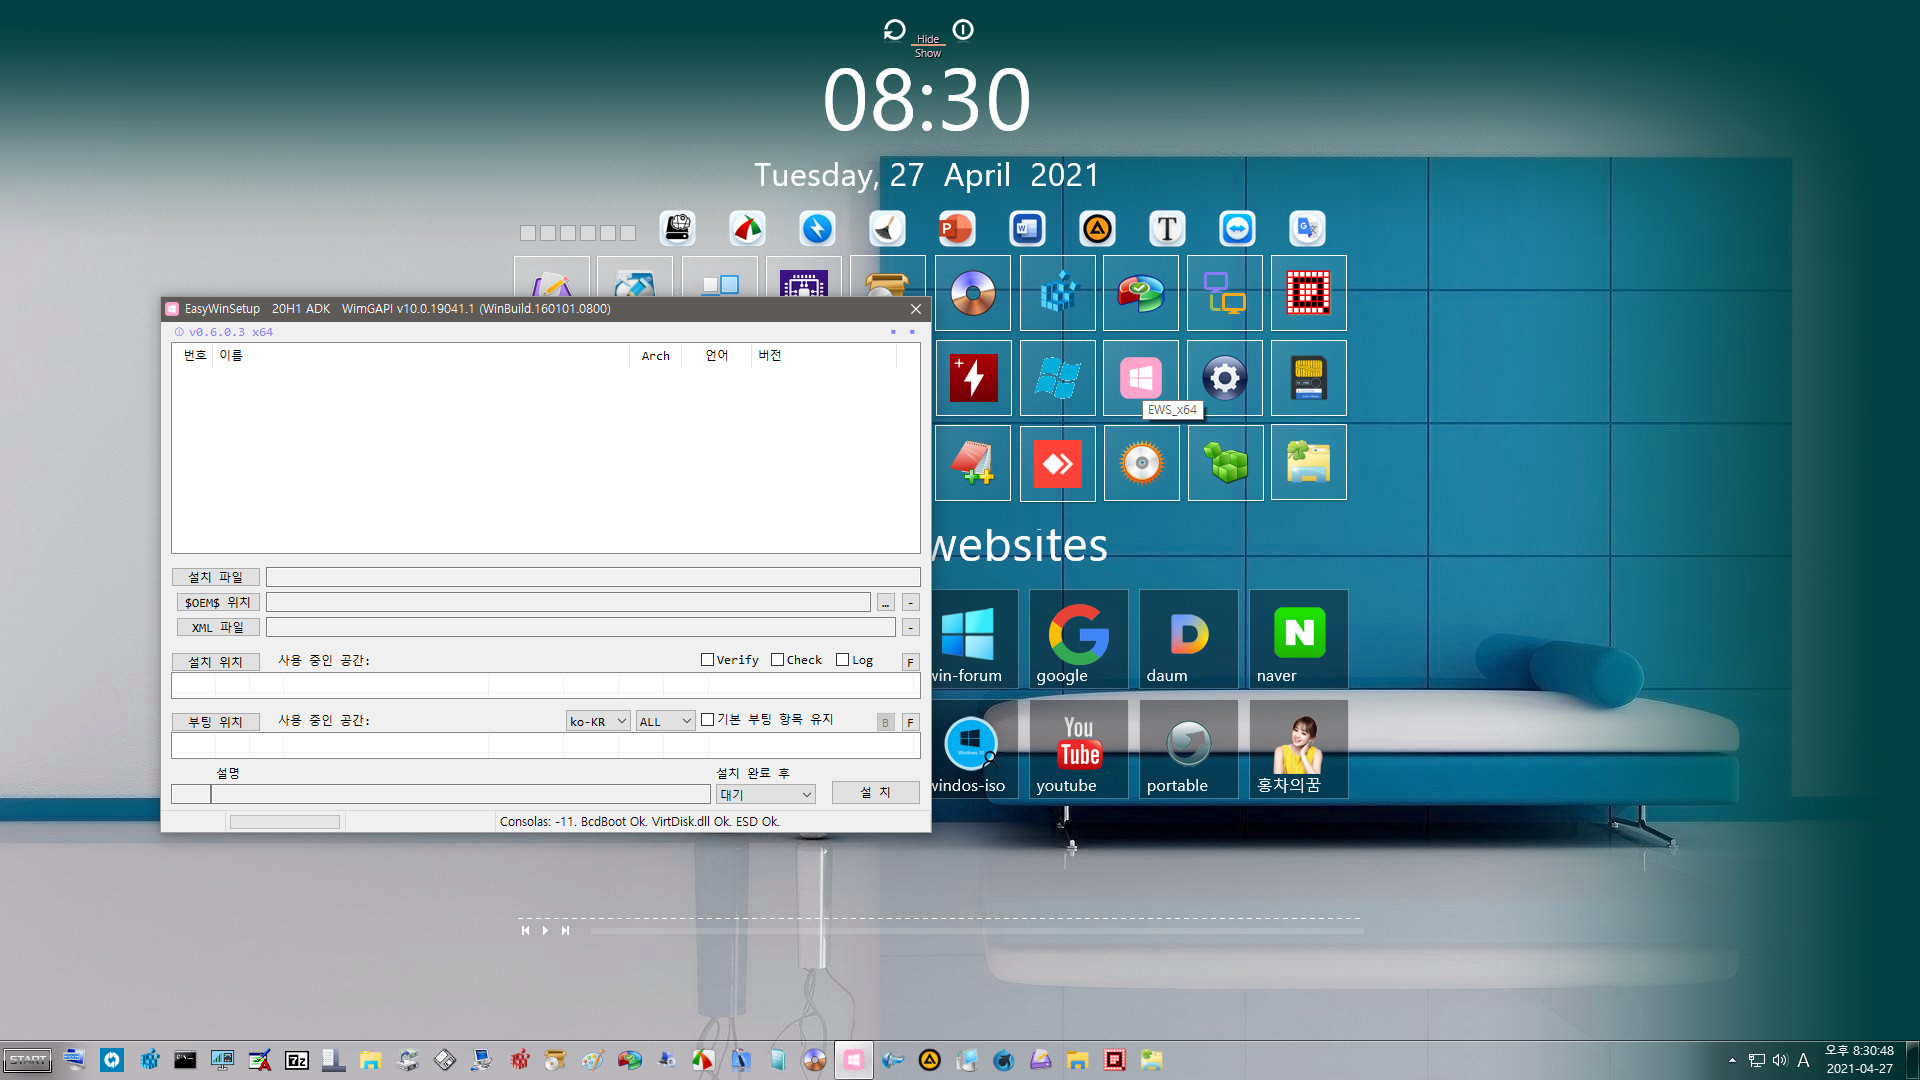Open the TeamViewer dock icon
Screen dimensions: 1920x1080
point(1237,229)
